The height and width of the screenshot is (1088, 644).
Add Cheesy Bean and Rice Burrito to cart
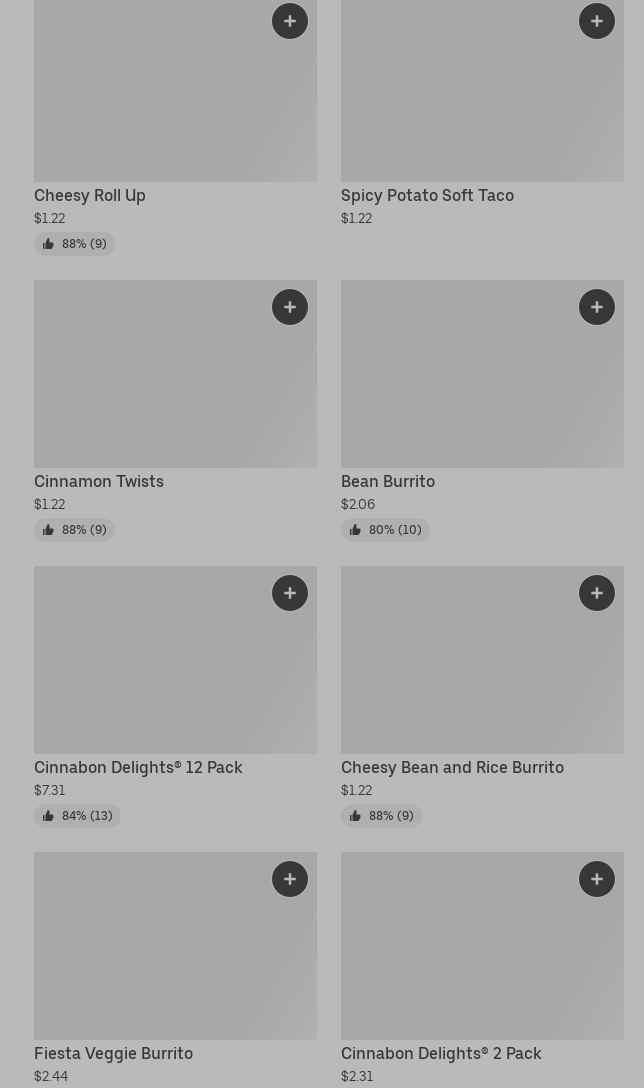point(597,593)
